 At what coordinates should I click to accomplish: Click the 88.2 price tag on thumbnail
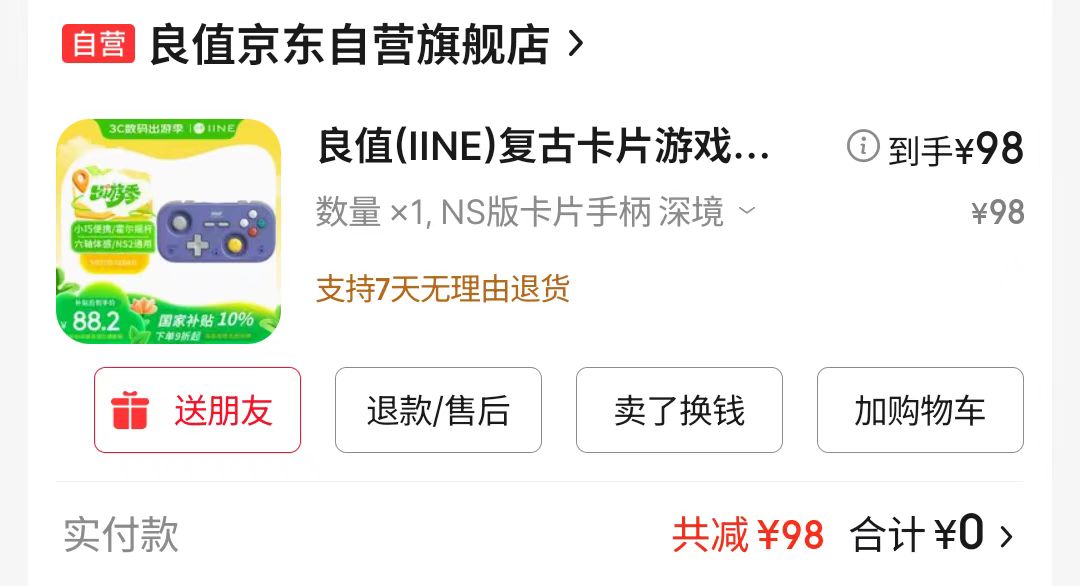[x=96, y=321]
